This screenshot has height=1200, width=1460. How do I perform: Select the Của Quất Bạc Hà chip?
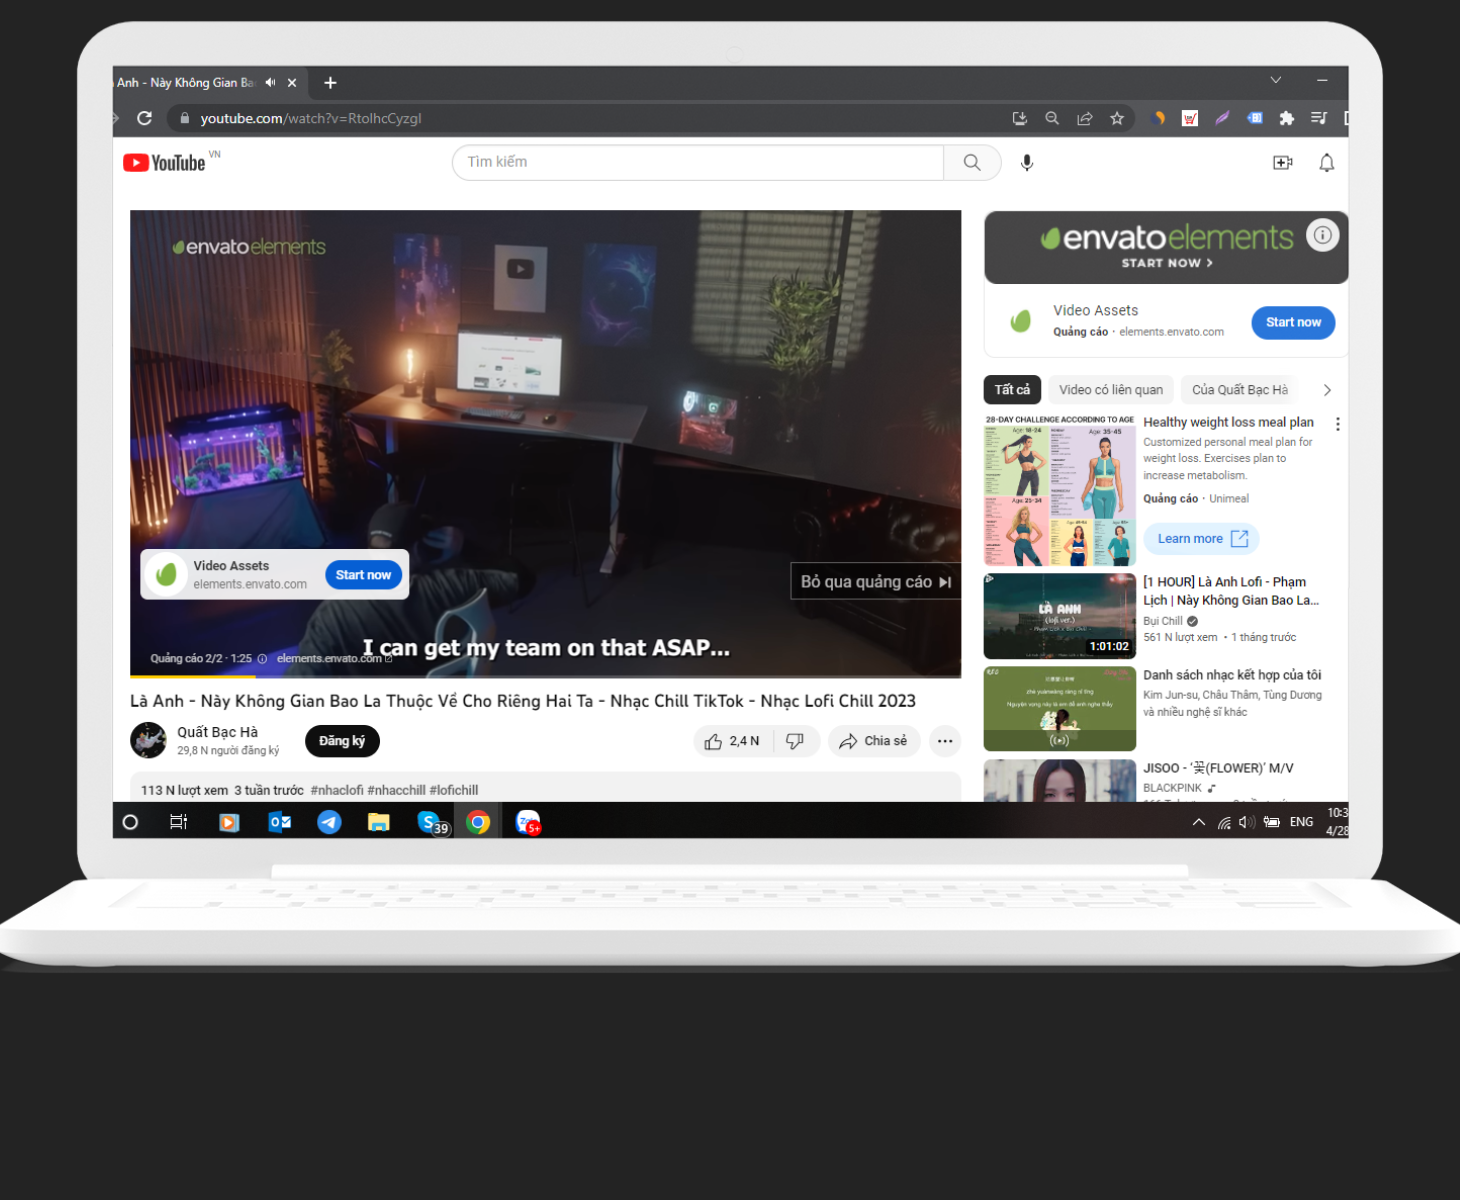pyautogui.click(x=1239, y=390)
